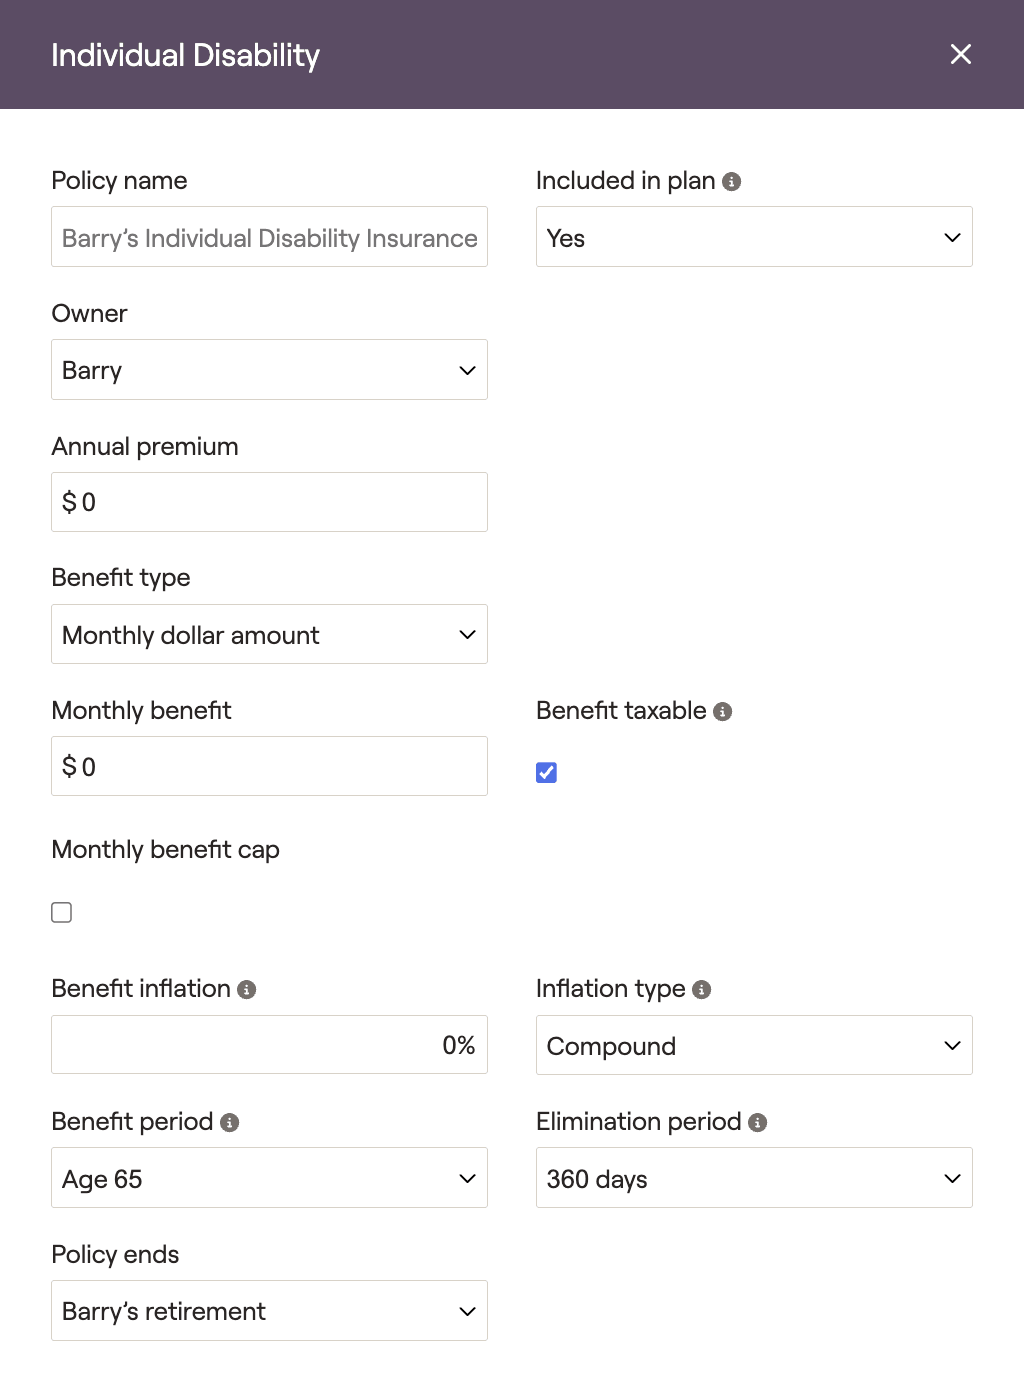Click the Annual premium input field
1024x1380 pixels.
click(269, 502)
